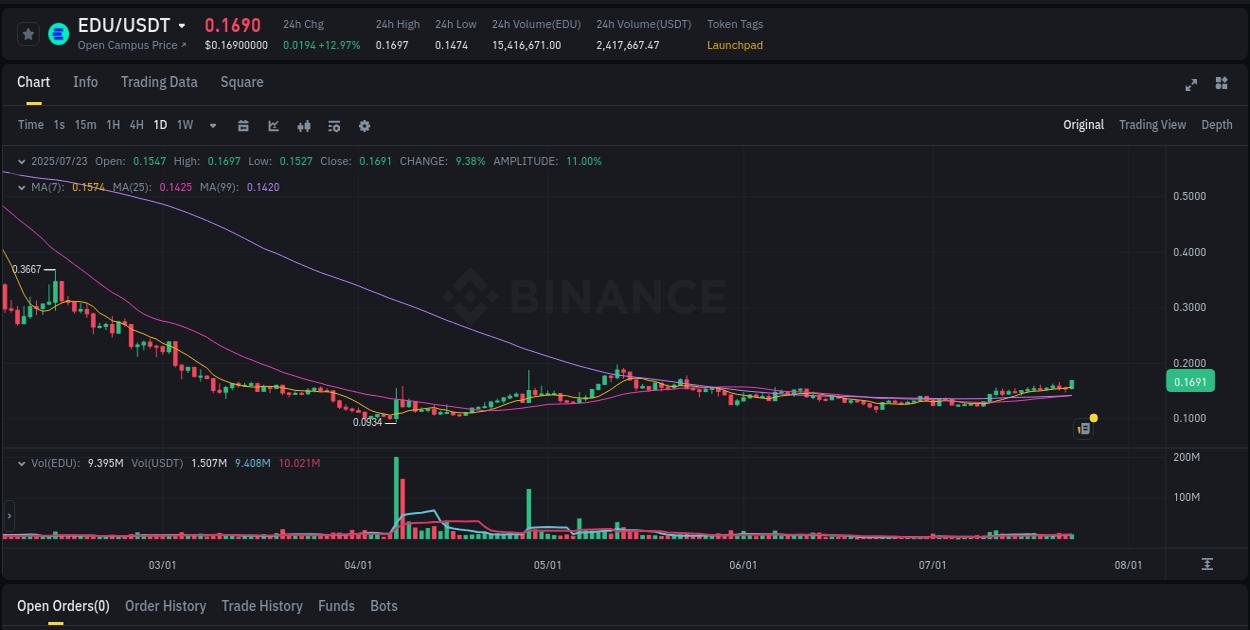Open the Order History tab
Image resolution: width=1250 pixels, height=630 pixels.
165,606
